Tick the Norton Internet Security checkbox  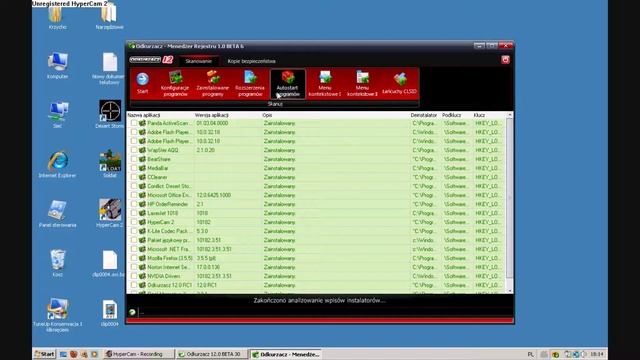pos(134,267)
